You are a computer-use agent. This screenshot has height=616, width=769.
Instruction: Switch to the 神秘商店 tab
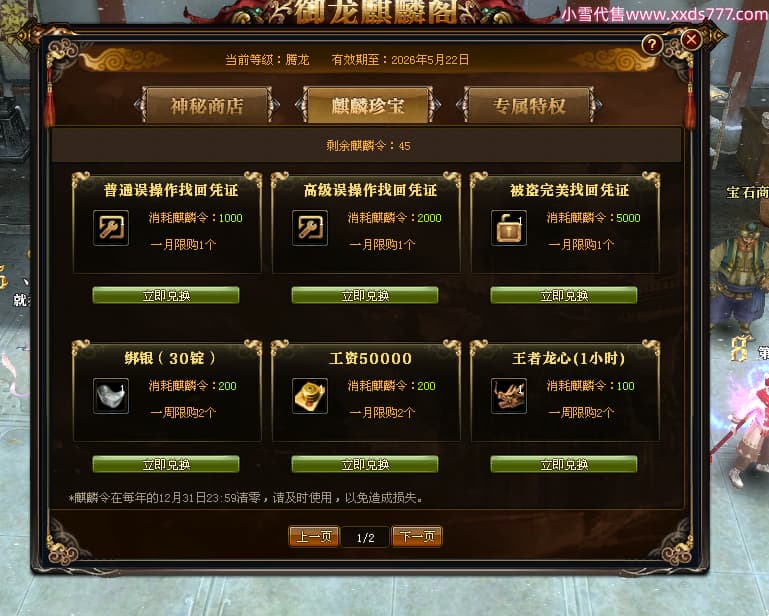coord(207,105)
